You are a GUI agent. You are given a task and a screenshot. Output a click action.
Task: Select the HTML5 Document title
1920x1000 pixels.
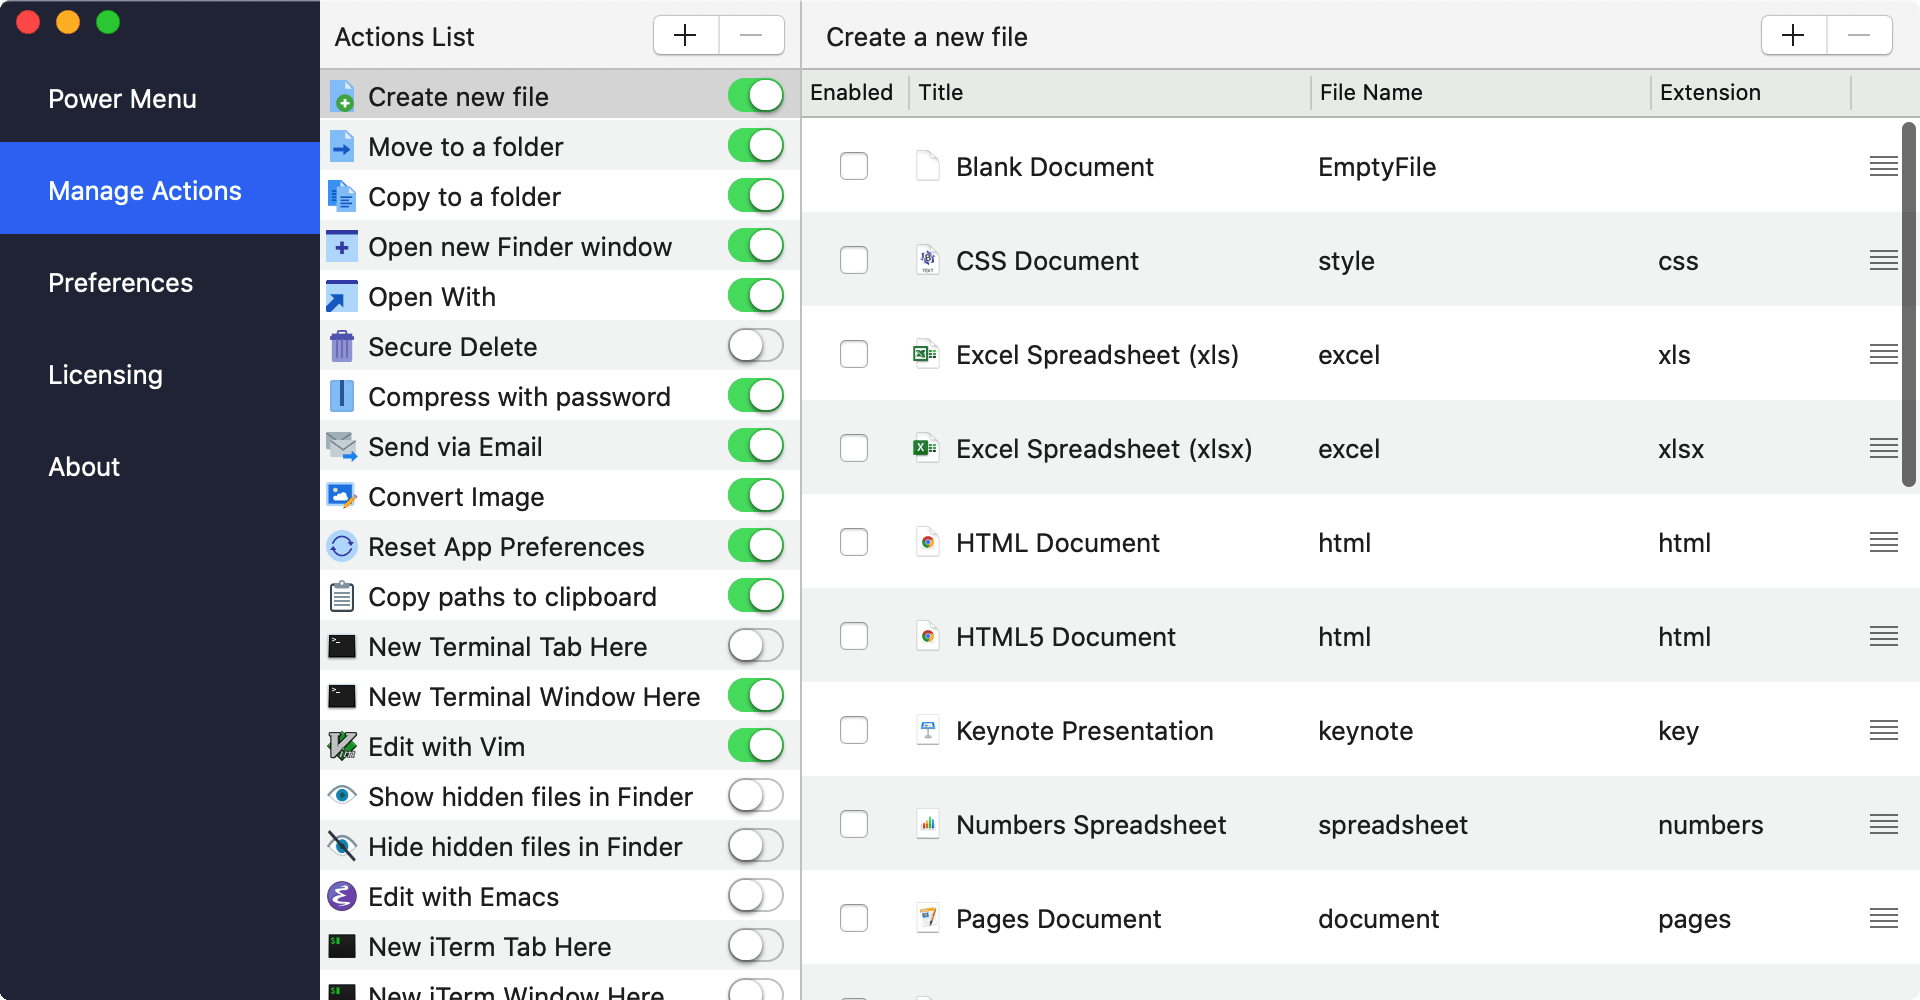(x=1066, y=637)
